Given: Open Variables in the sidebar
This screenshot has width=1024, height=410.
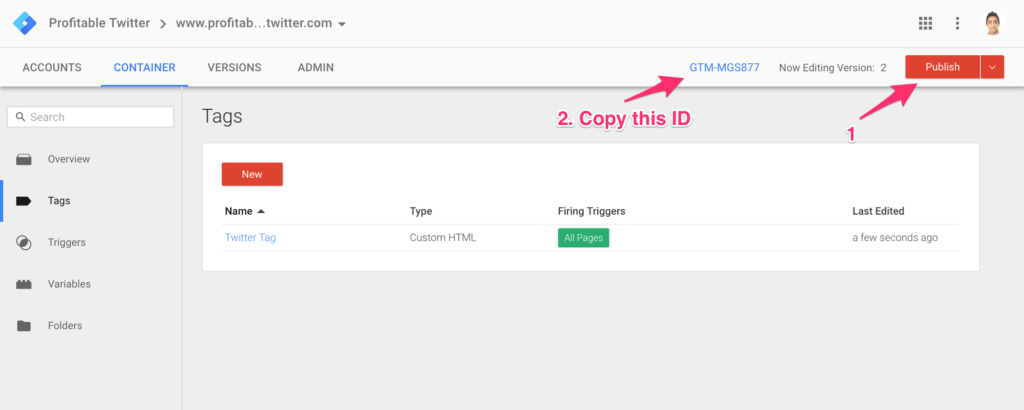Looking at the screenshot, I should click(x=69, y=285).
